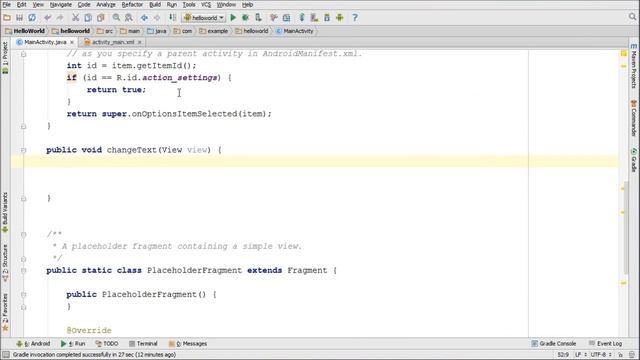The height and width of the screenshot is (360, 640).
Task: Open the Run tool window button
Action: (73, 344)
